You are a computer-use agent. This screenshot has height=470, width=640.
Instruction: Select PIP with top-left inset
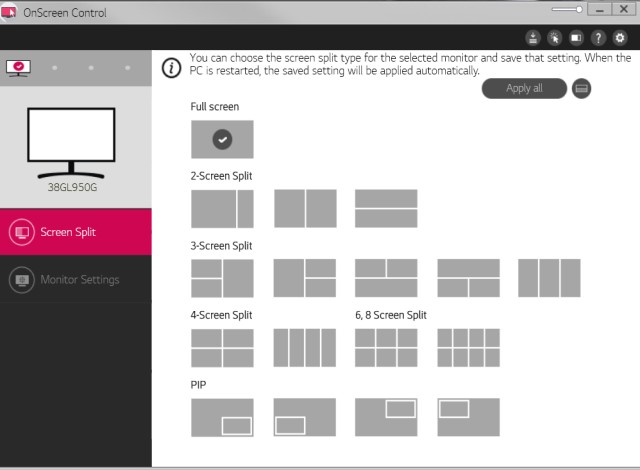coord(469,417)
